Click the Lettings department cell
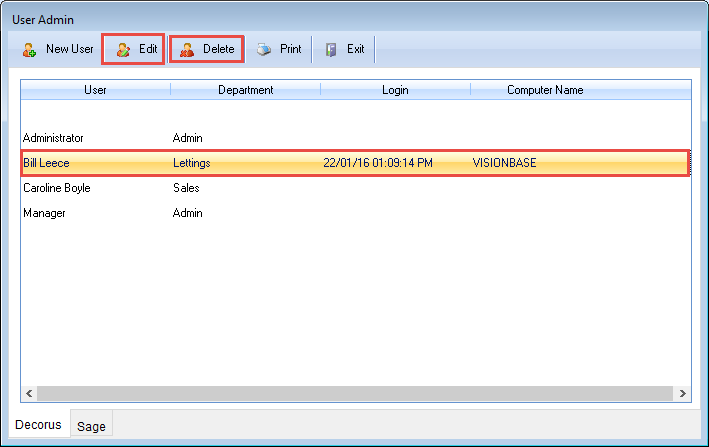The height and width of the screenshot is (447, 709). [x=192, y=163]
